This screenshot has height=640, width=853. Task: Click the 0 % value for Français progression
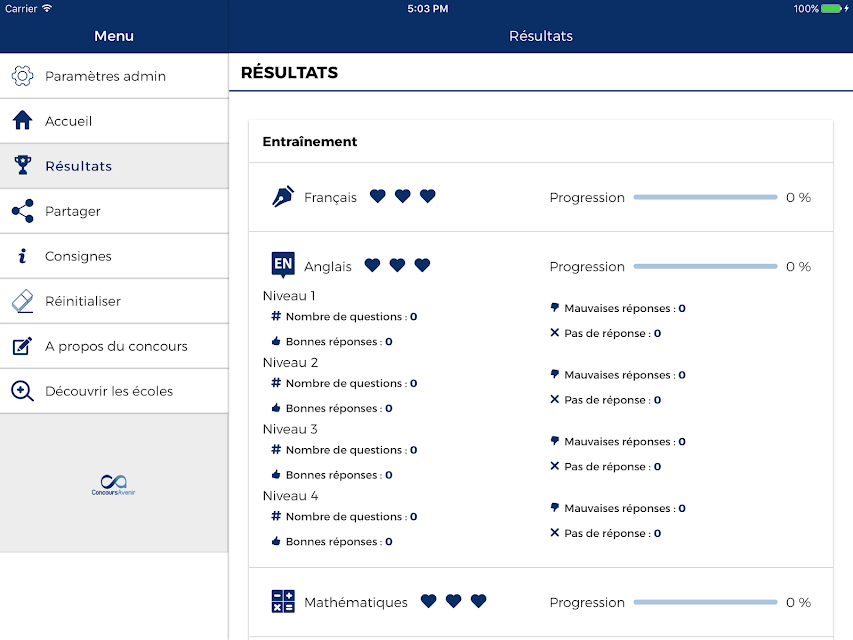pyautogui.click(x=798, y=197)
